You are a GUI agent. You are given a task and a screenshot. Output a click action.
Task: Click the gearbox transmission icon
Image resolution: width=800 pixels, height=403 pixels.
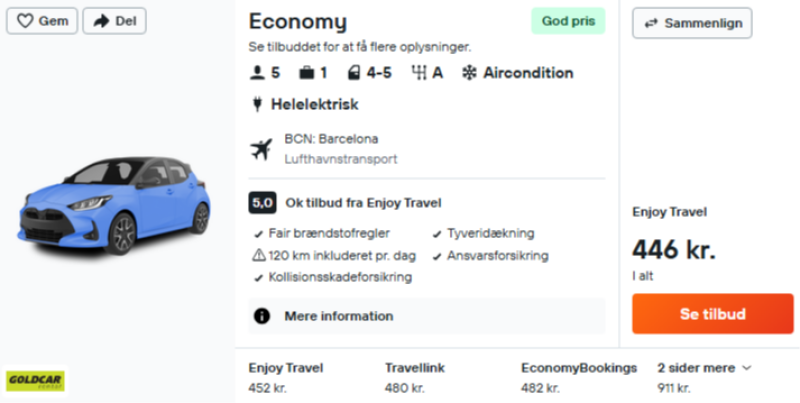coord(419,73)
